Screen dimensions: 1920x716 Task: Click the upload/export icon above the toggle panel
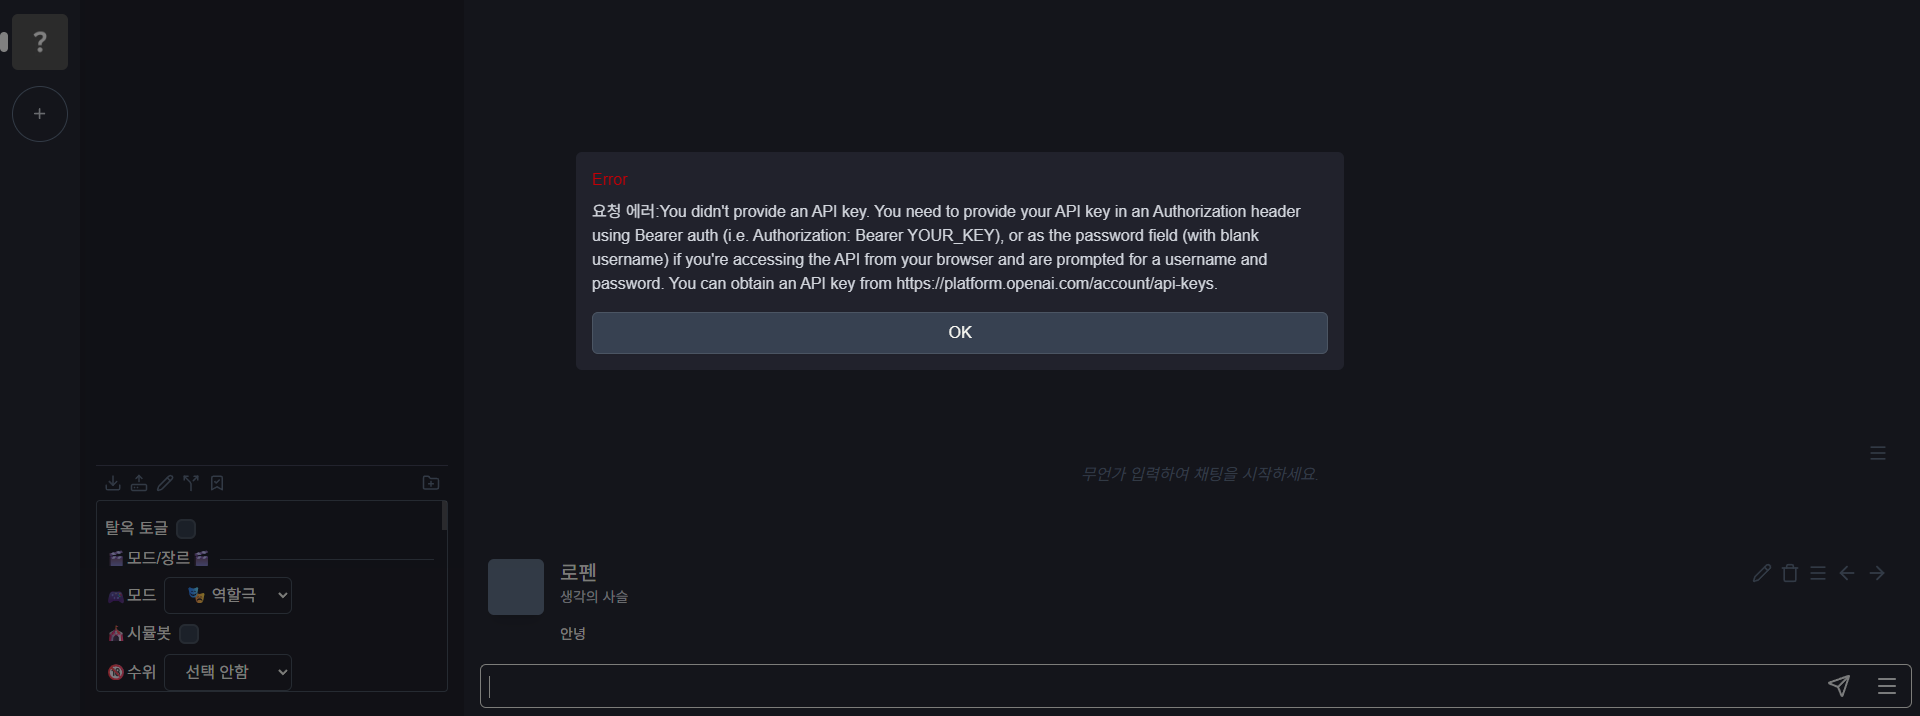coord(139,483)
